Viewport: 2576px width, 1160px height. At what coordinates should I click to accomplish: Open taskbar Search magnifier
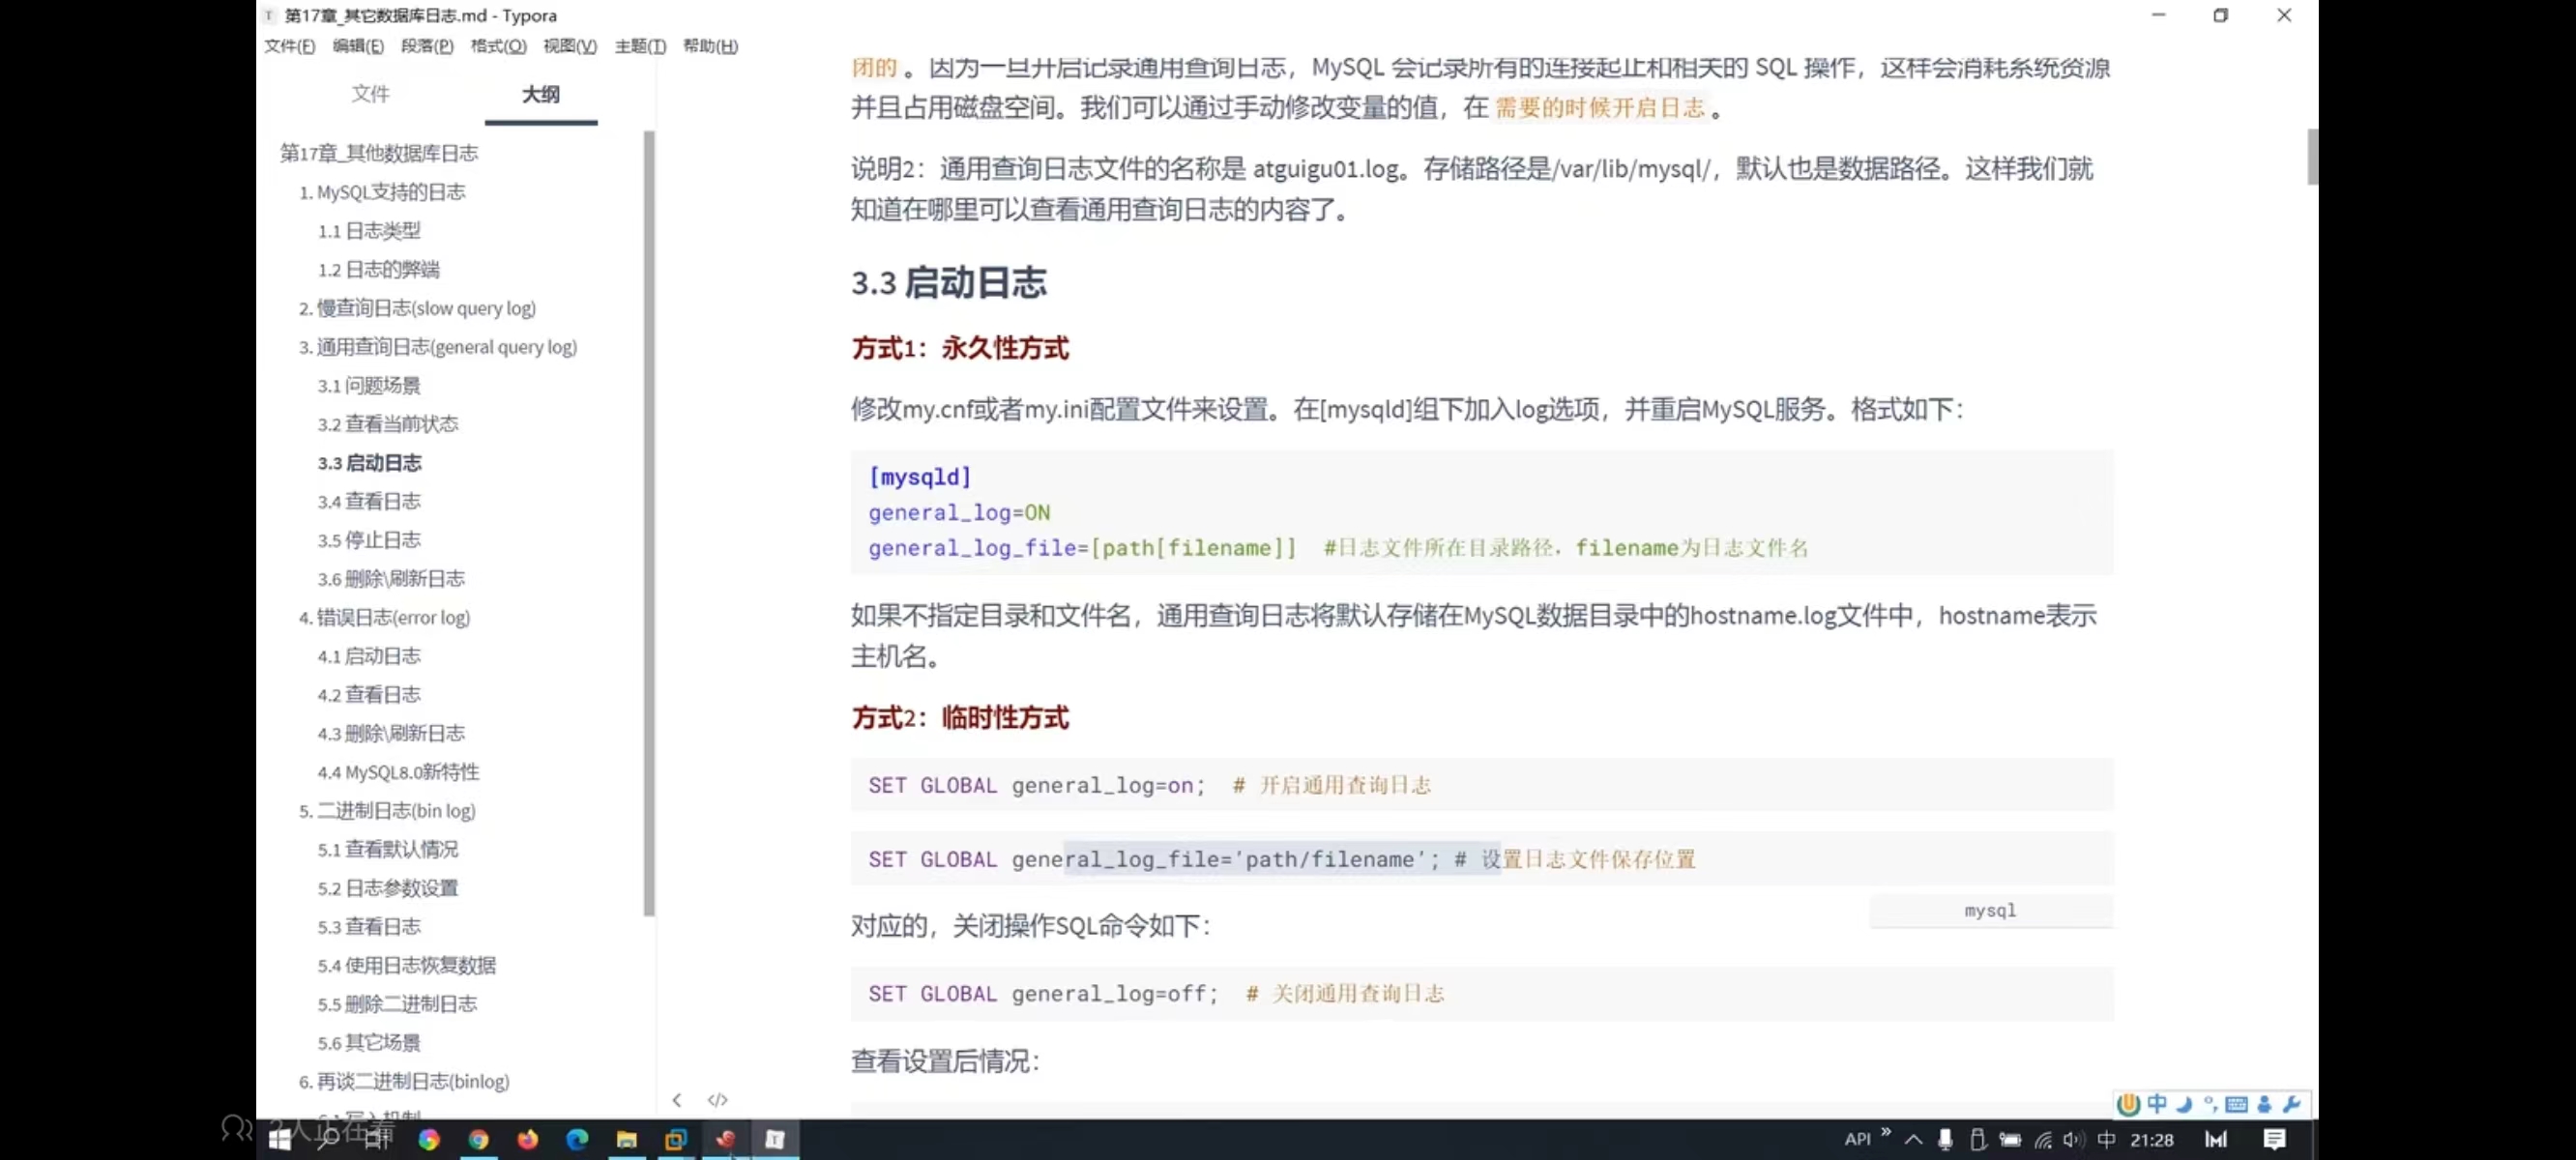click(x=328, y=1139)
